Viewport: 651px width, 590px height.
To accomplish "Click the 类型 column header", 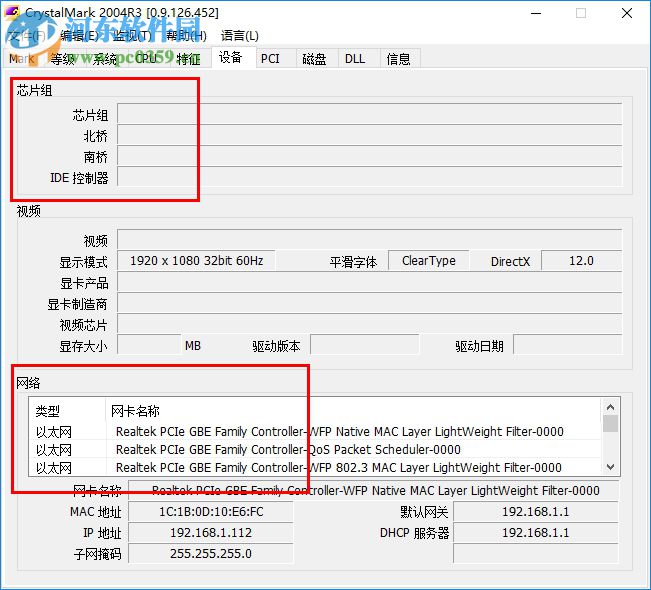I will (x=68, y=411).
